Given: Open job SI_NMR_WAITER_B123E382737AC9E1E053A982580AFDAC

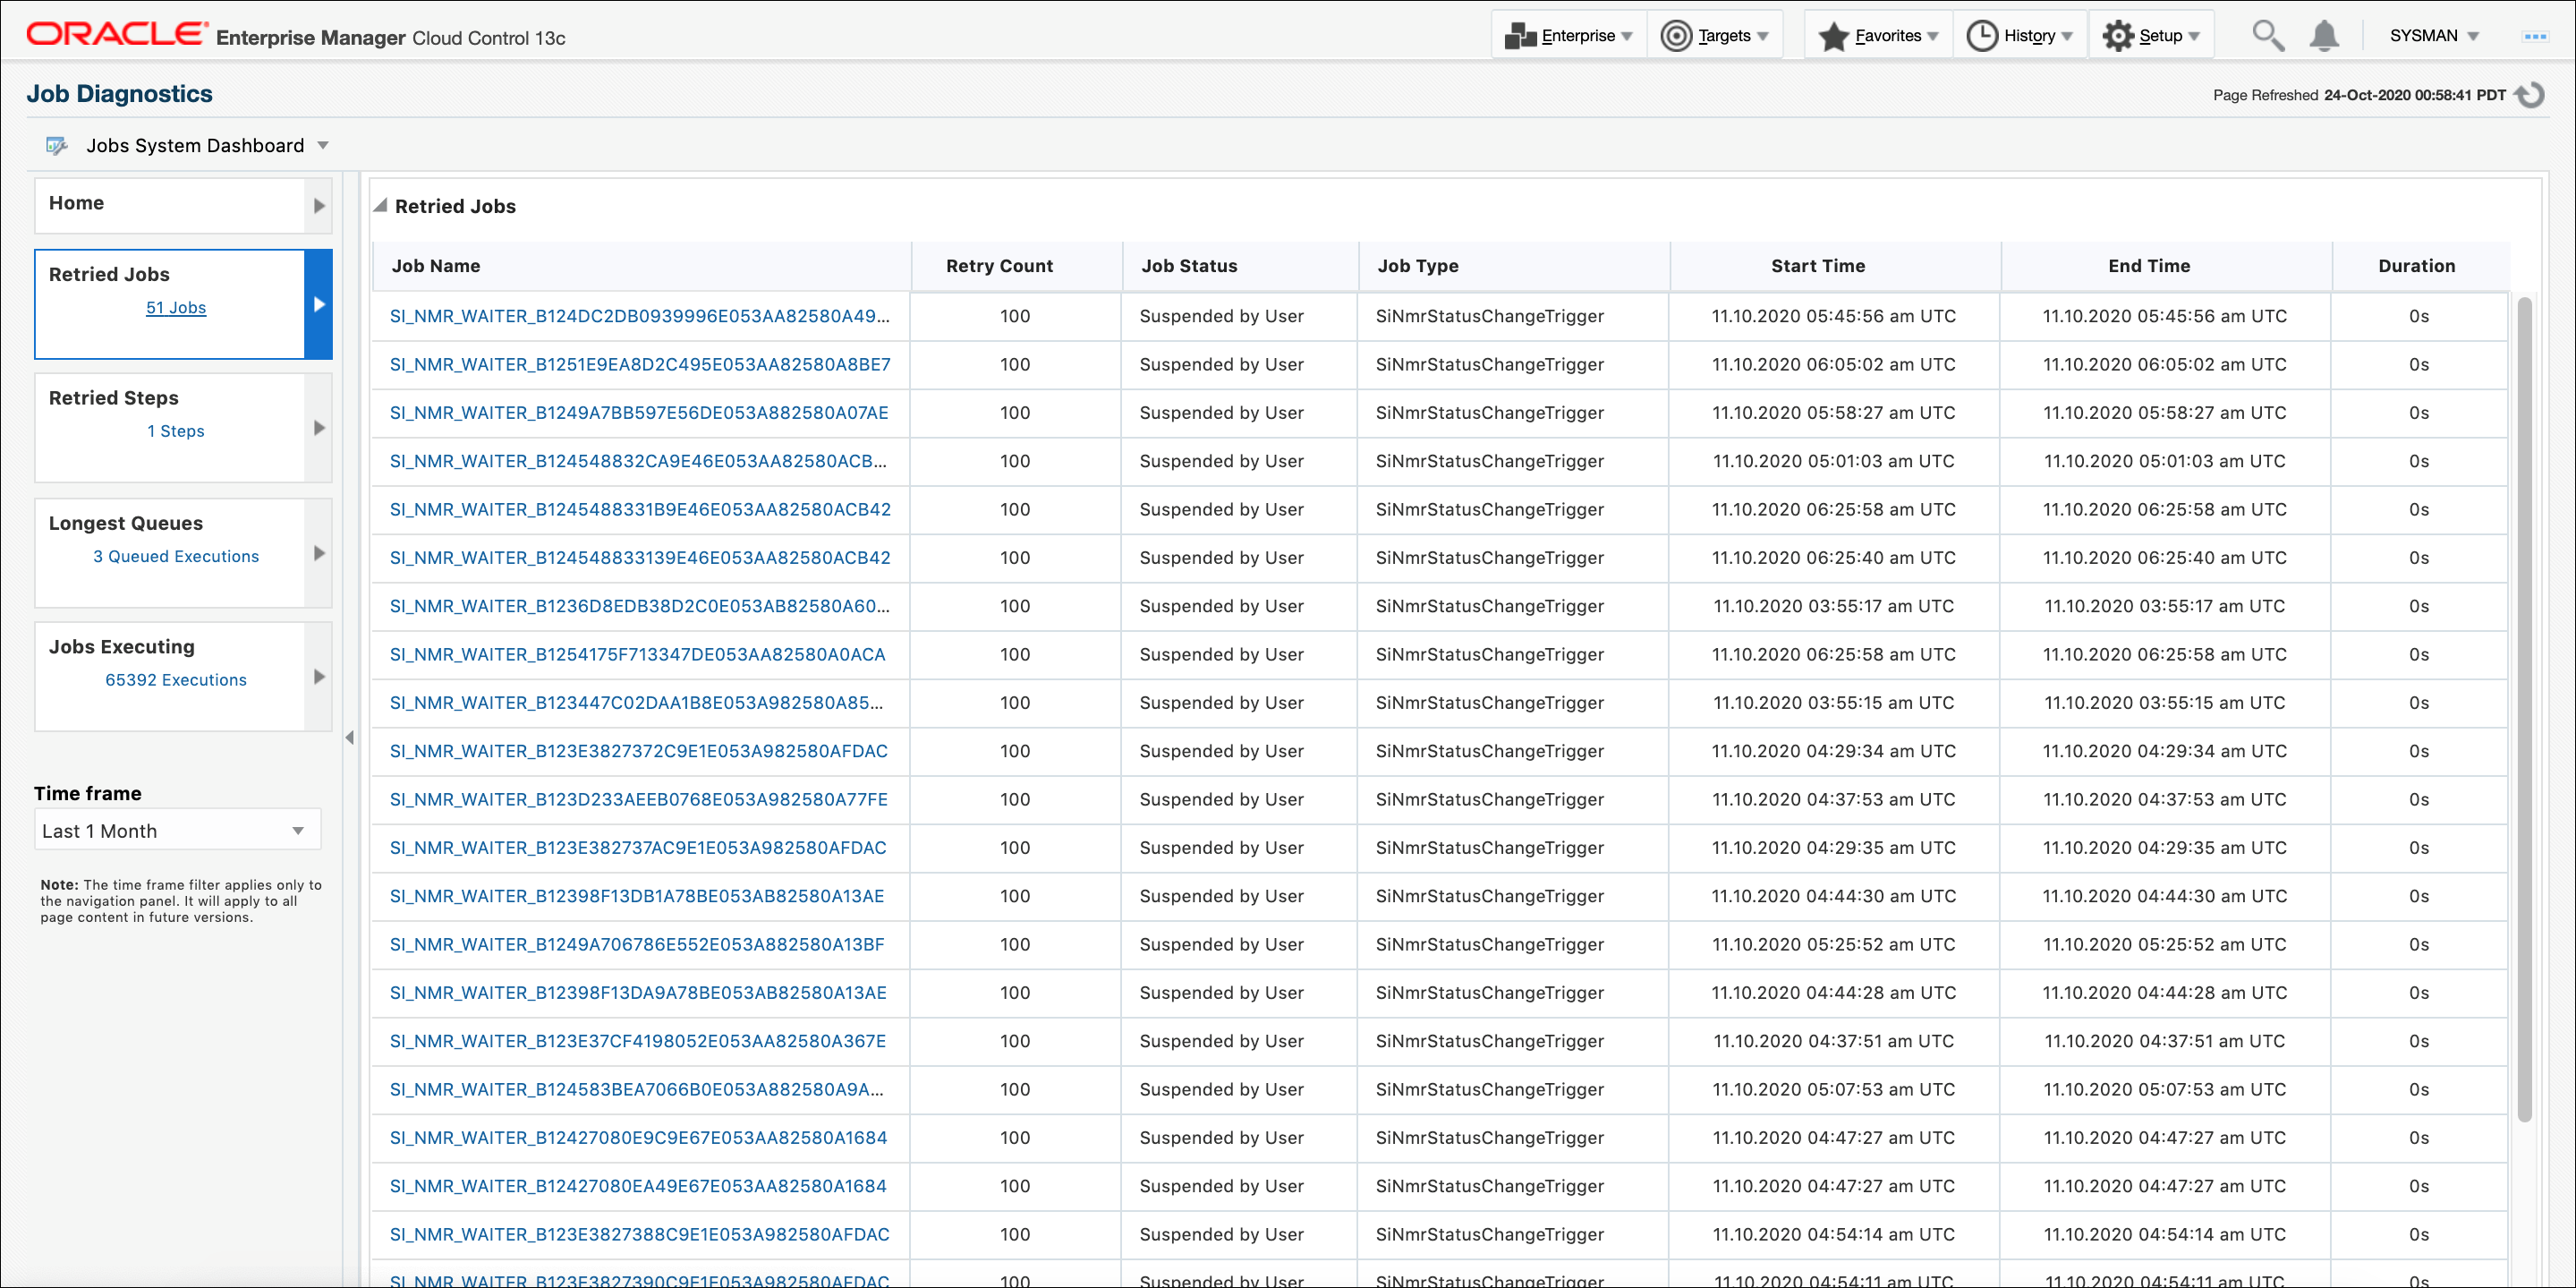Looking at the screenshot, I should pos(638,848).
